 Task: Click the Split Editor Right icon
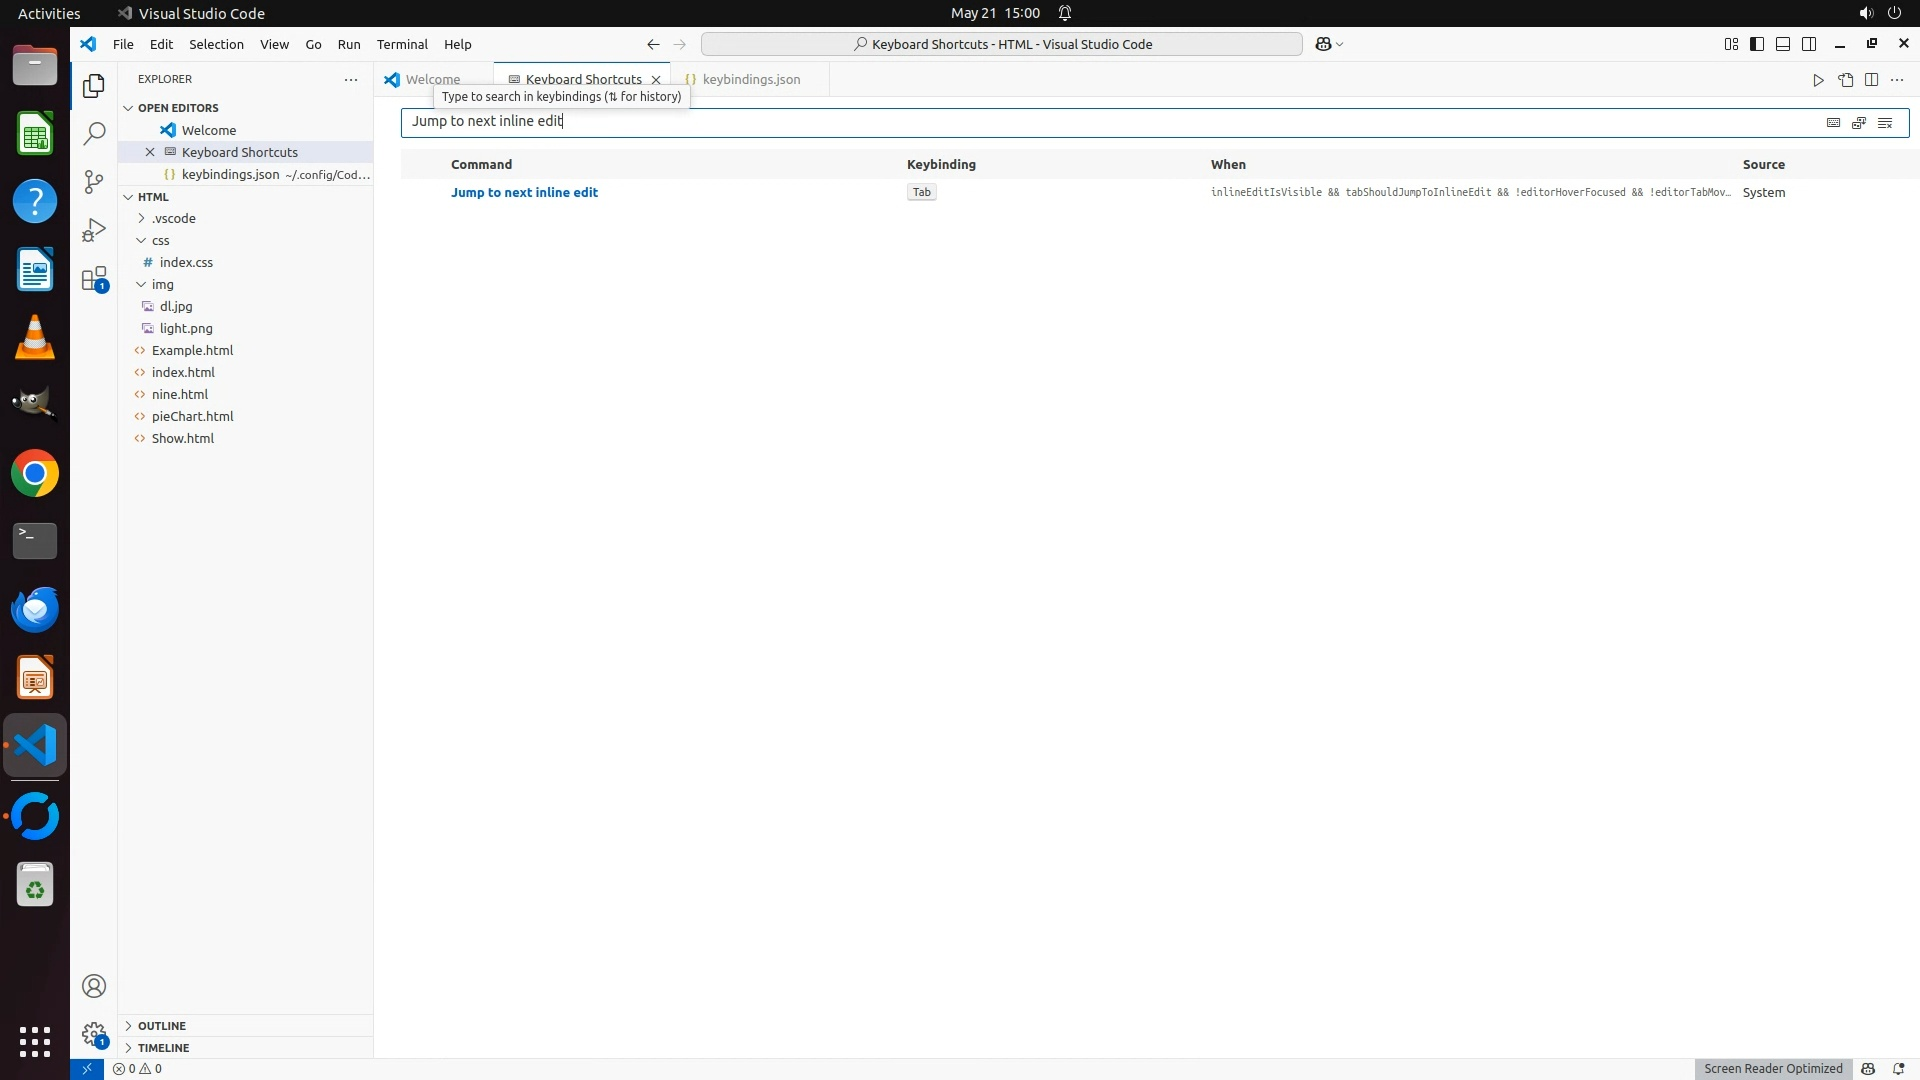tap(1871, 80)
